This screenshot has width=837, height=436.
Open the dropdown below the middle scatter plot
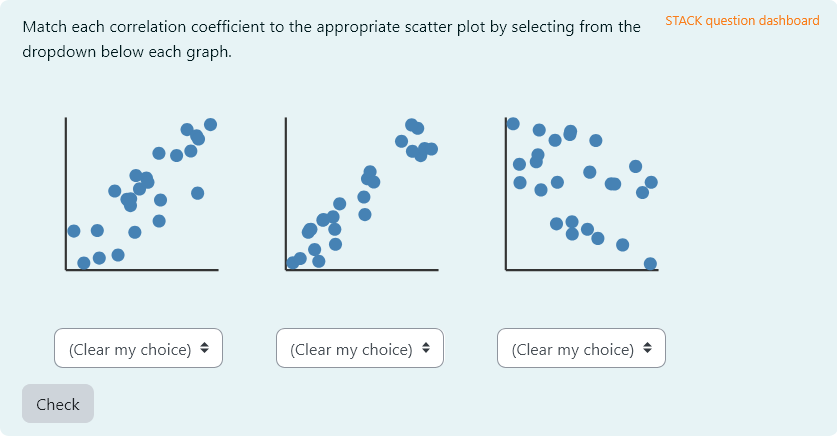(x=360, y=349)
